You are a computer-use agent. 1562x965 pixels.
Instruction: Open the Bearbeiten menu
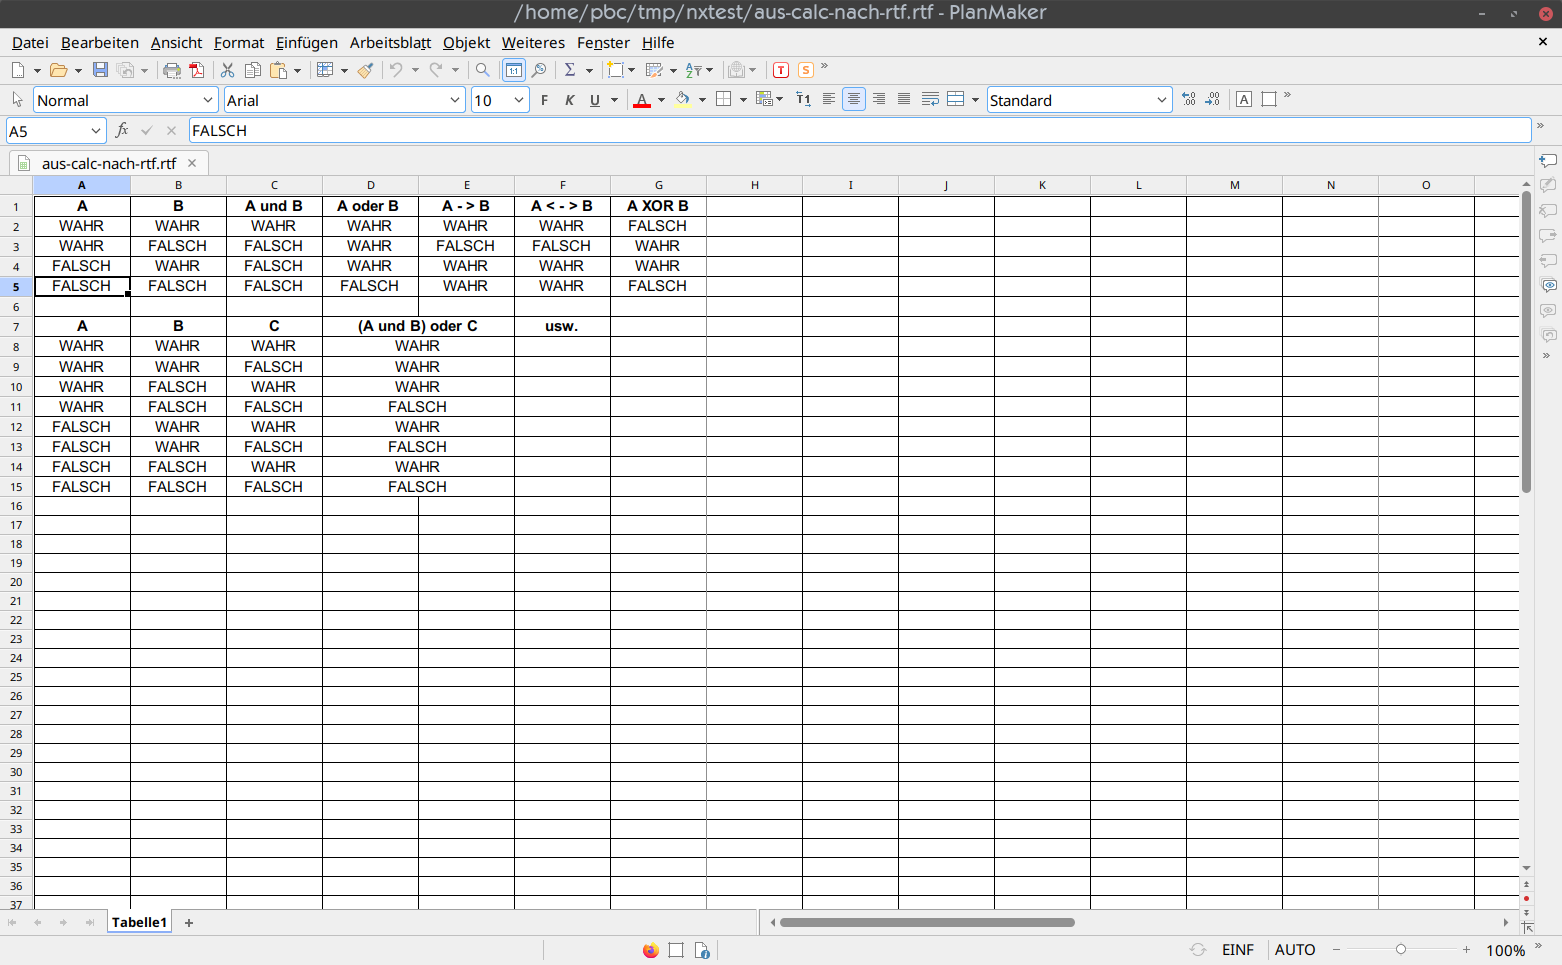click(x=100, y=42)
